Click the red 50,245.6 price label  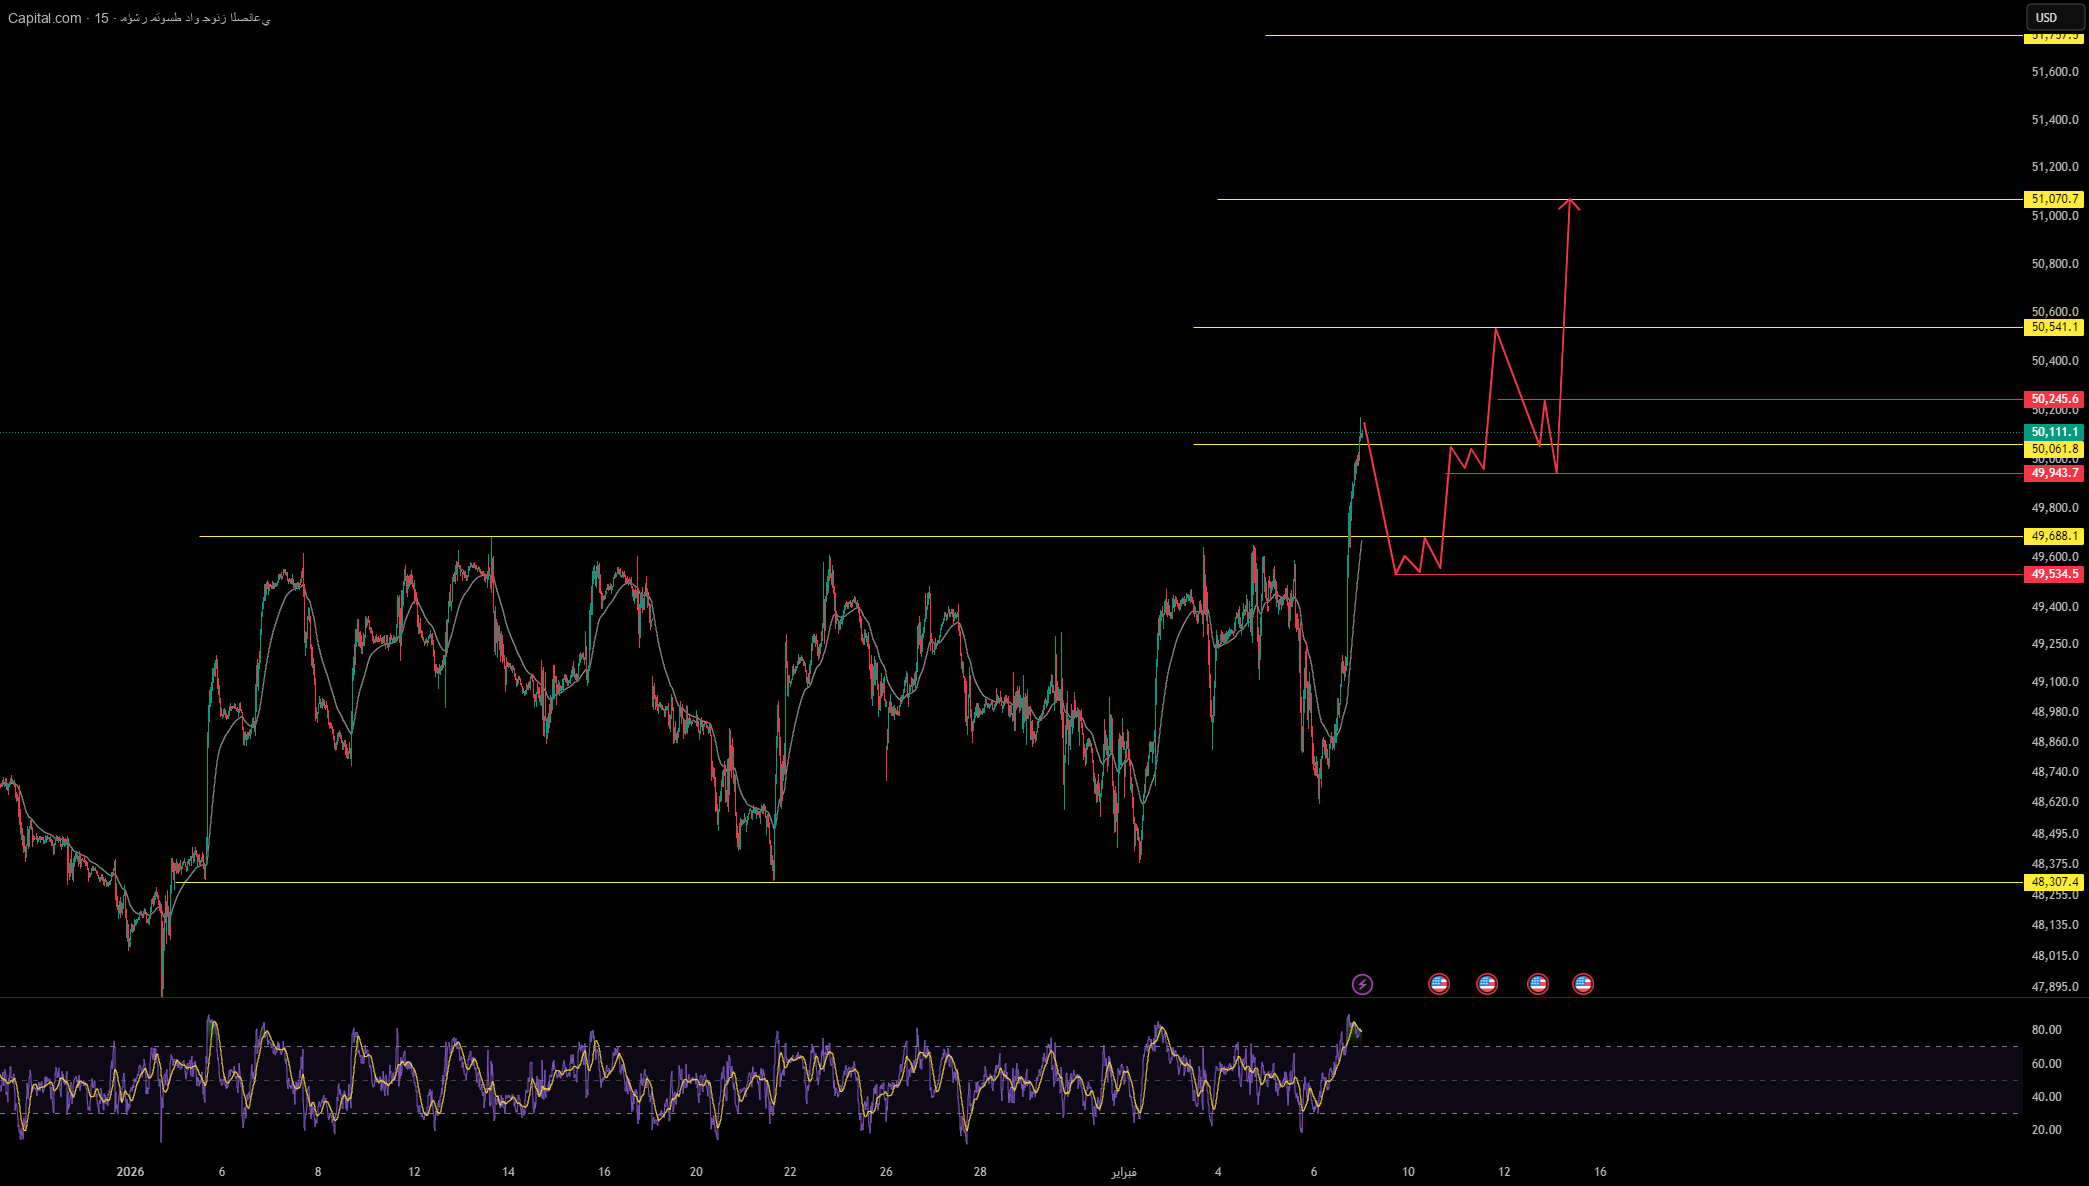2054,399
